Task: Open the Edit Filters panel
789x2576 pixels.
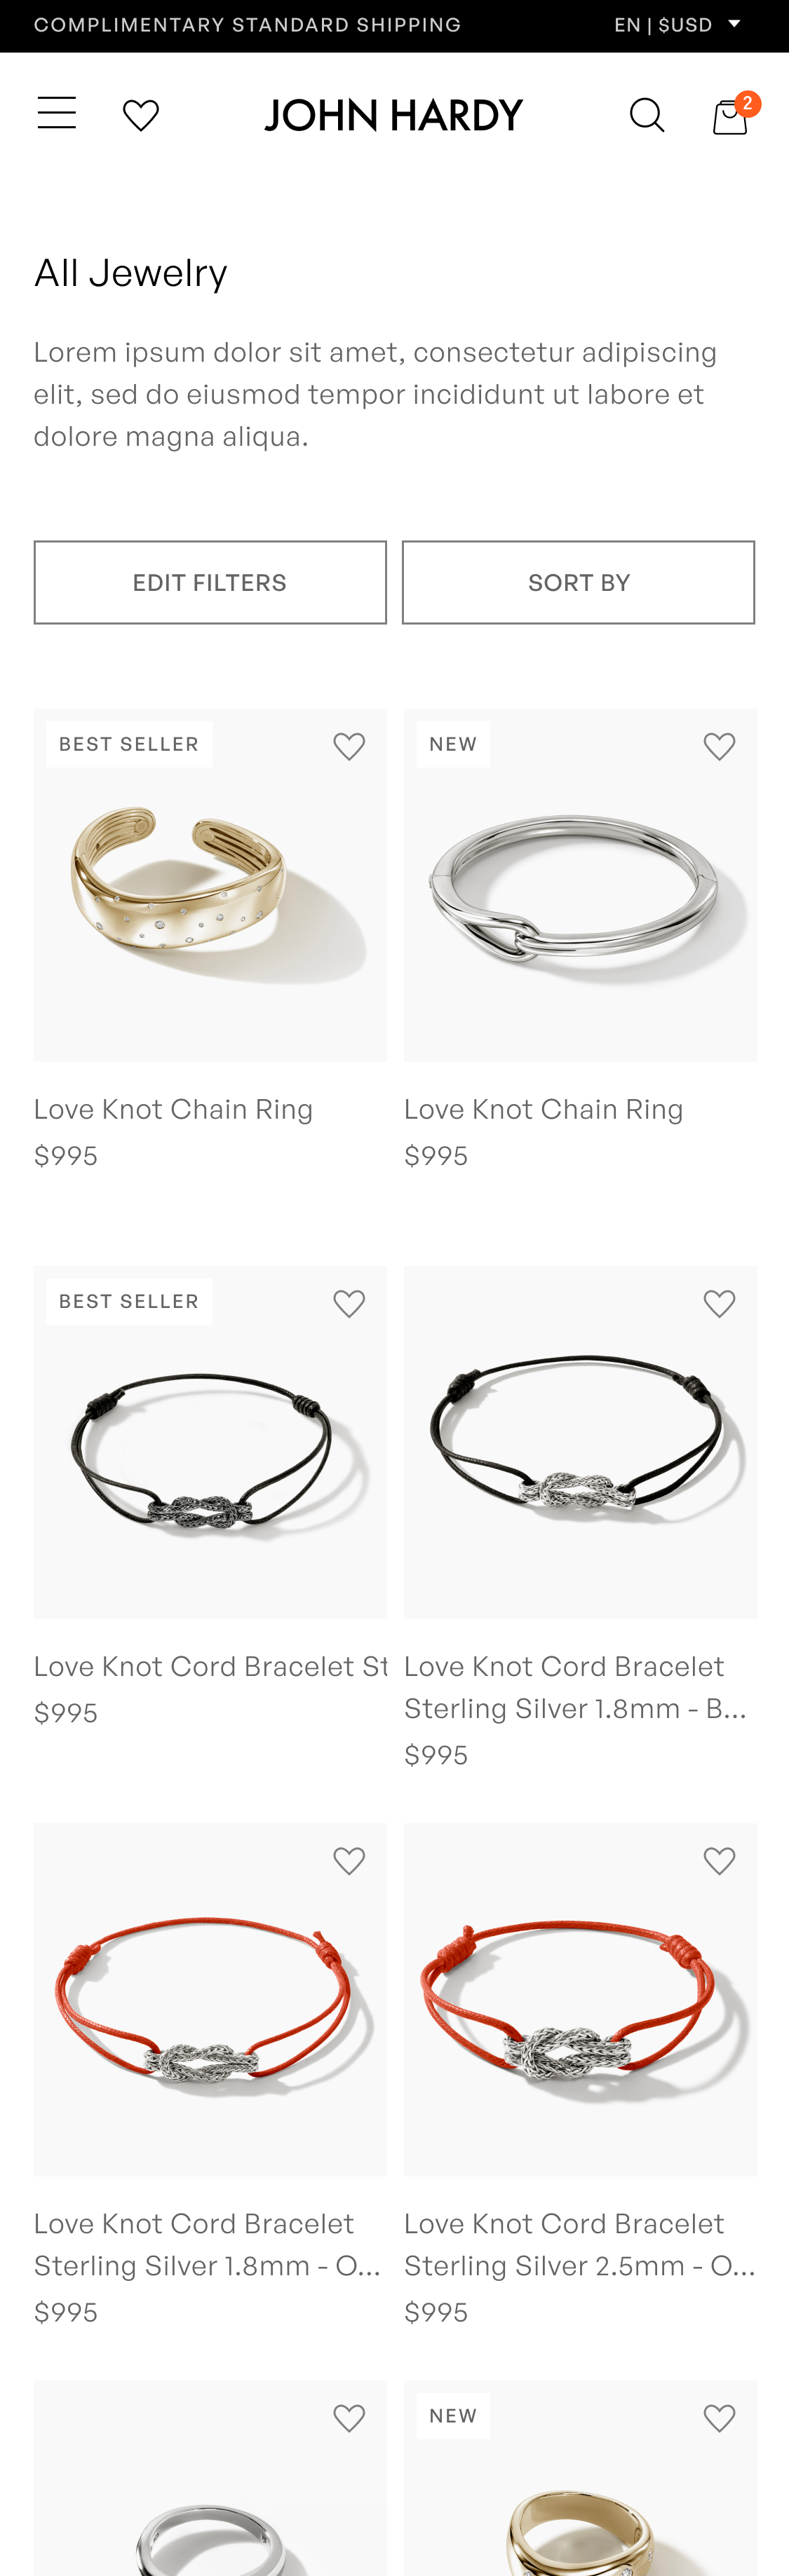Action: coord(210,582)
